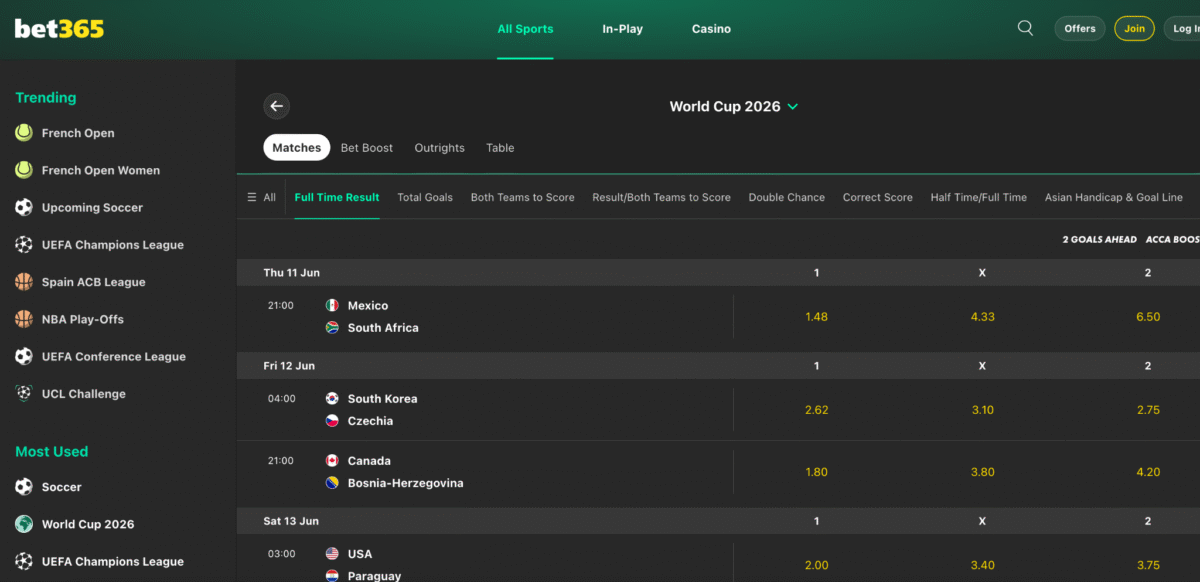
Task: Open the Mexico team name
Action: tap(368, 305)
